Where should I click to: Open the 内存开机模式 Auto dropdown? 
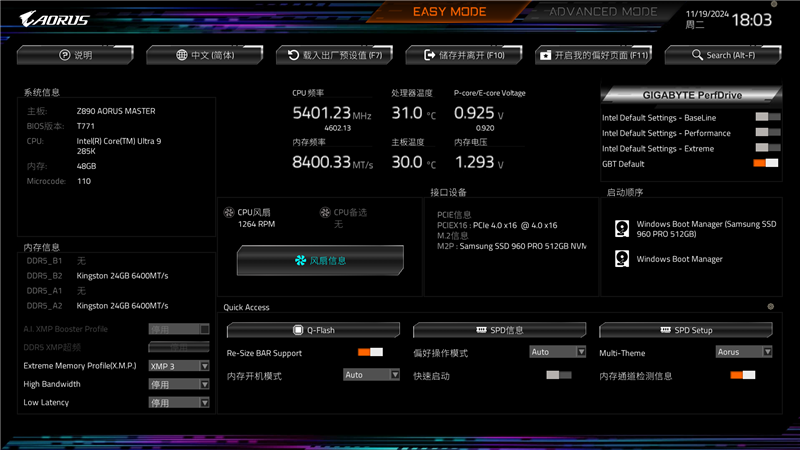(371, 375)
